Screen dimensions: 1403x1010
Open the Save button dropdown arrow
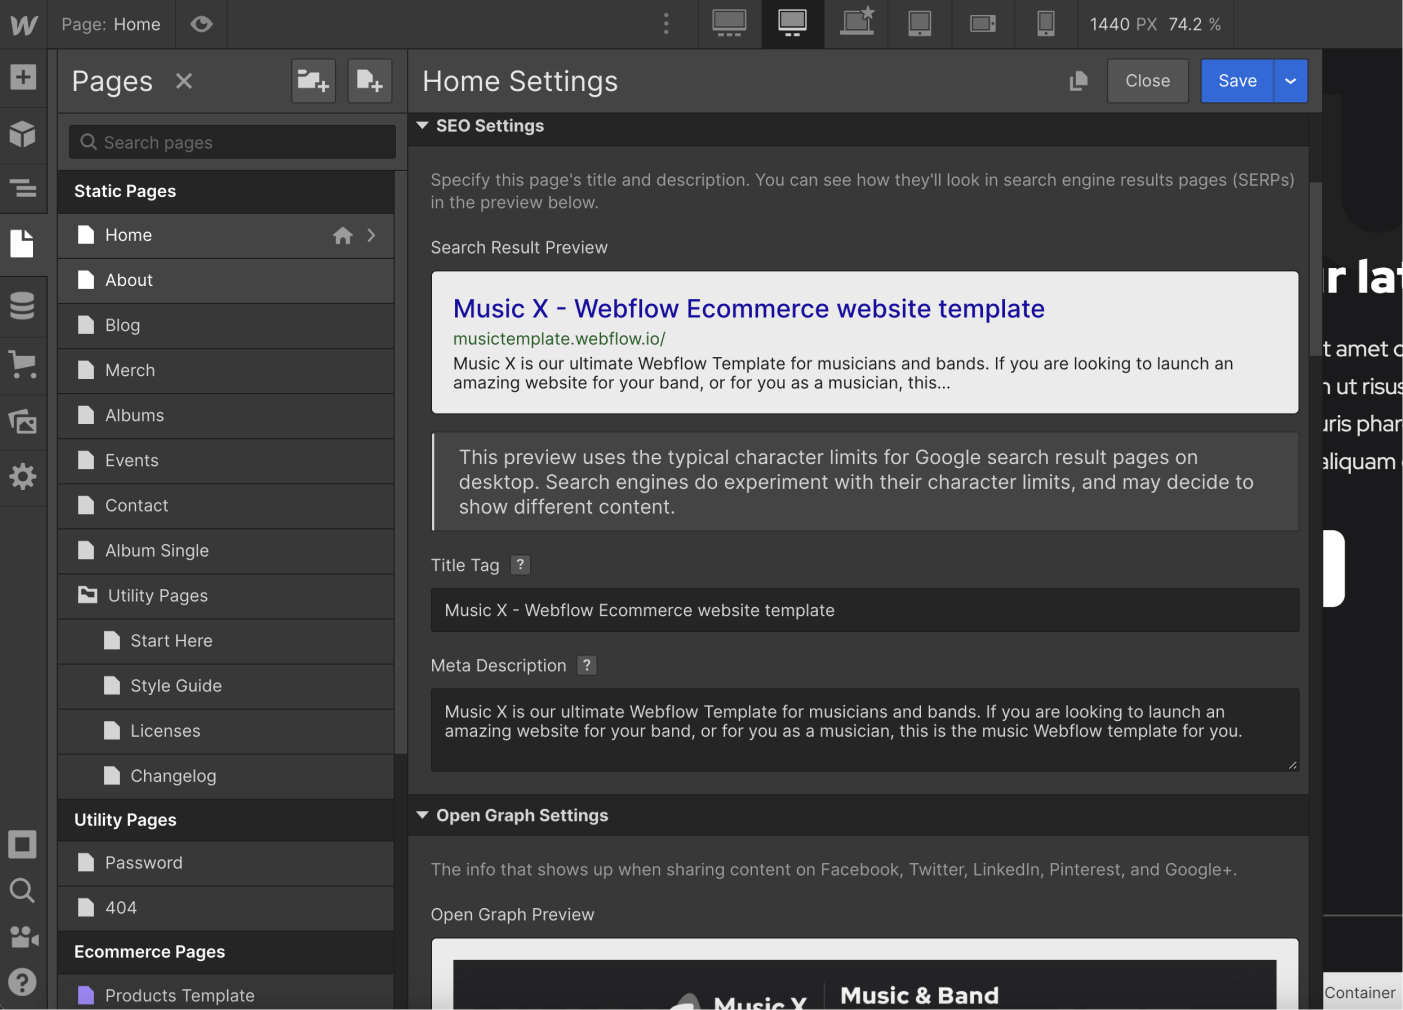pos(1289,81)
